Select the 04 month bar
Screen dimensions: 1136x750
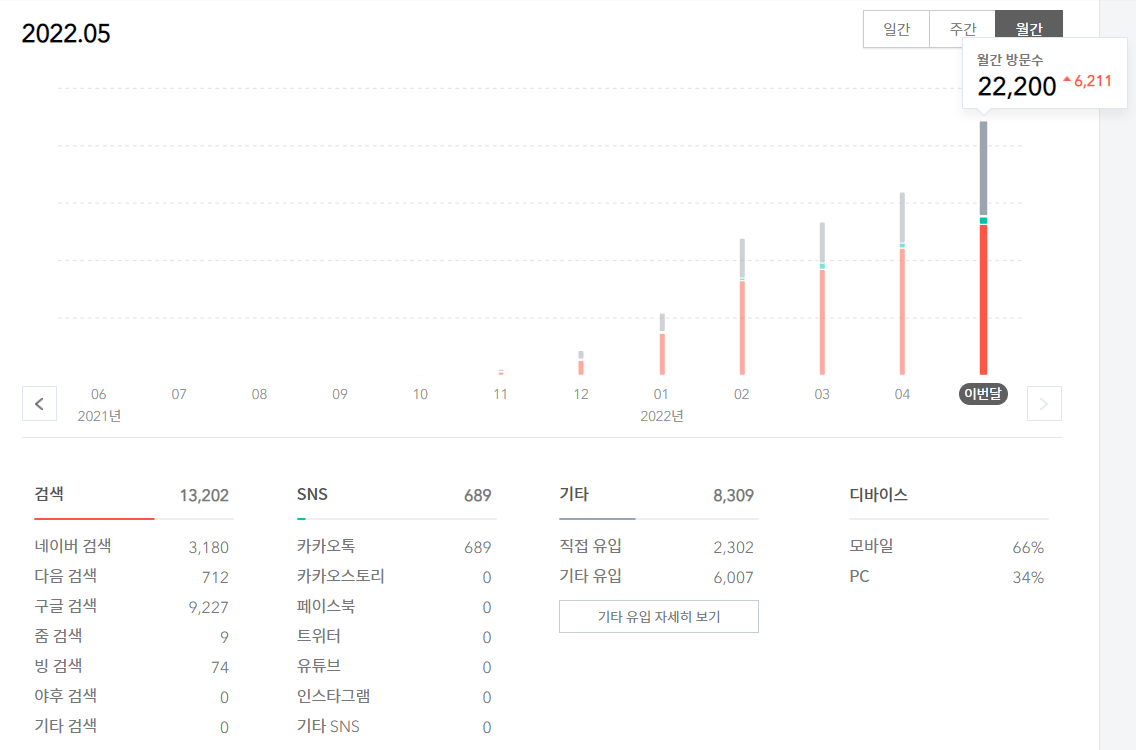tap(902, 283)
